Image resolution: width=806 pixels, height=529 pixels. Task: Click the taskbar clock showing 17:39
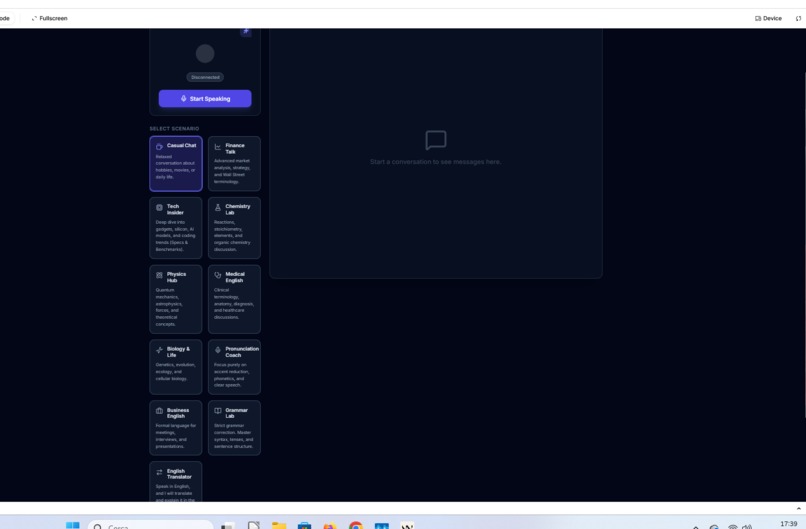click(x=789, y=524)
